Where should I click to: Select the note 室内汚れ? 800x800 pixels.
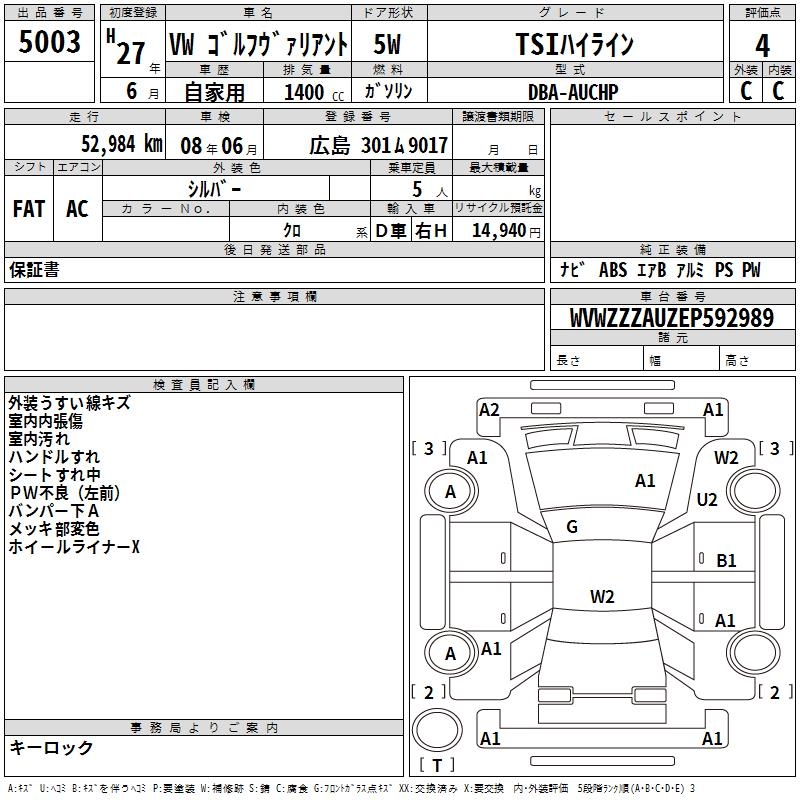click(x=39, y=439)
